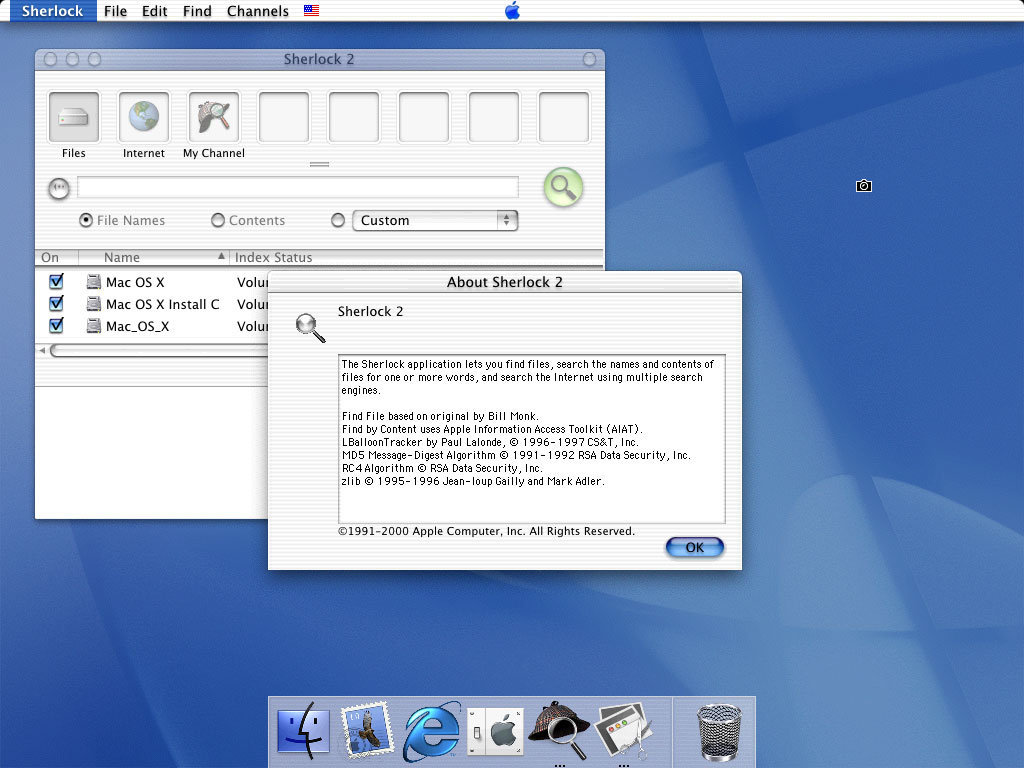
Task: Click inside the About credits text box
Action: click(532, 439)
